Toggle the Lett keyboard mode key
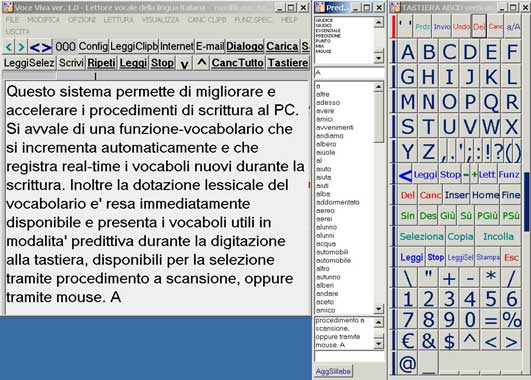531x380 pixels. (487, 175)
